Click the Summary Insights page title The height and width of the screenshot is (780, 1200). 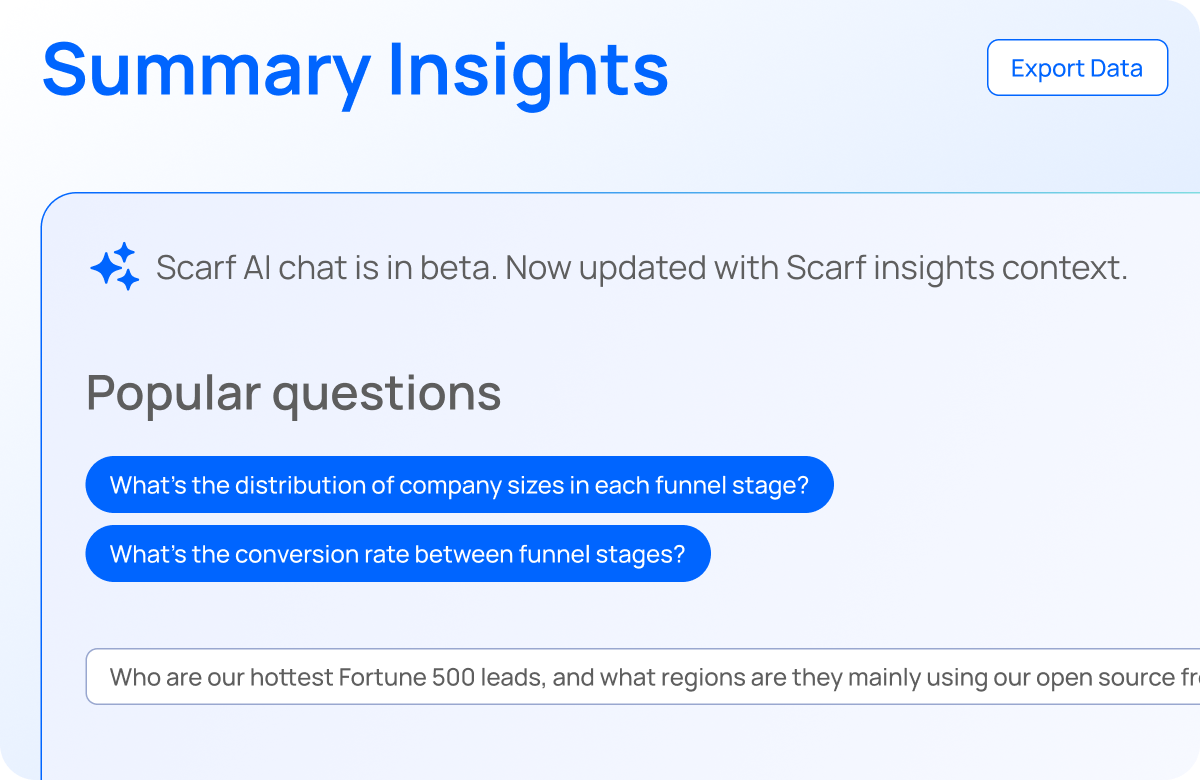pyautogui.click(x=356, y=66)
